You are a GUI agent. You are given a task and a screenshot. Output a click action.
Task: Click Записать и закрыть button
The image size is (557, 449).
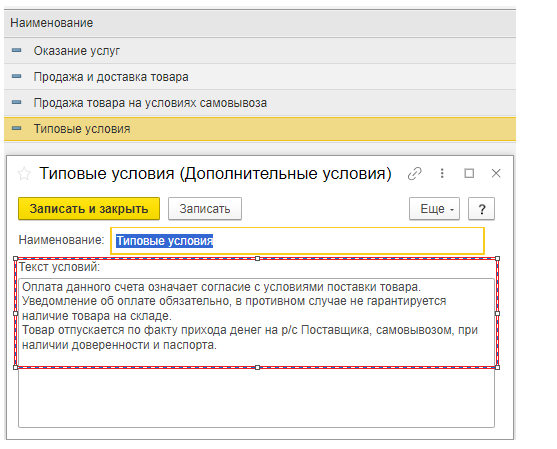[89, 209]
